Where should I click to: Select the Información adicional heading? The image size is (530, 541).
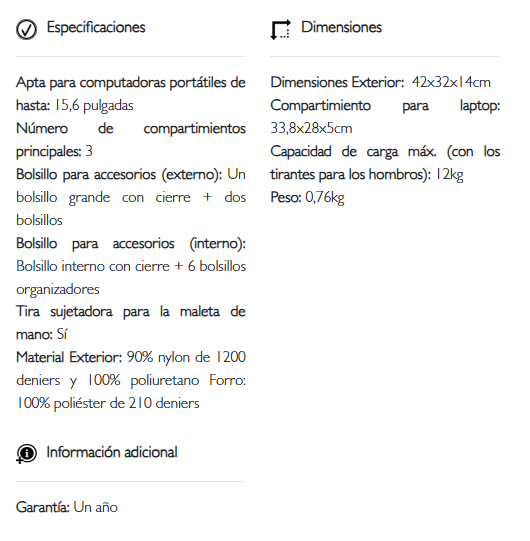[112, 452]
